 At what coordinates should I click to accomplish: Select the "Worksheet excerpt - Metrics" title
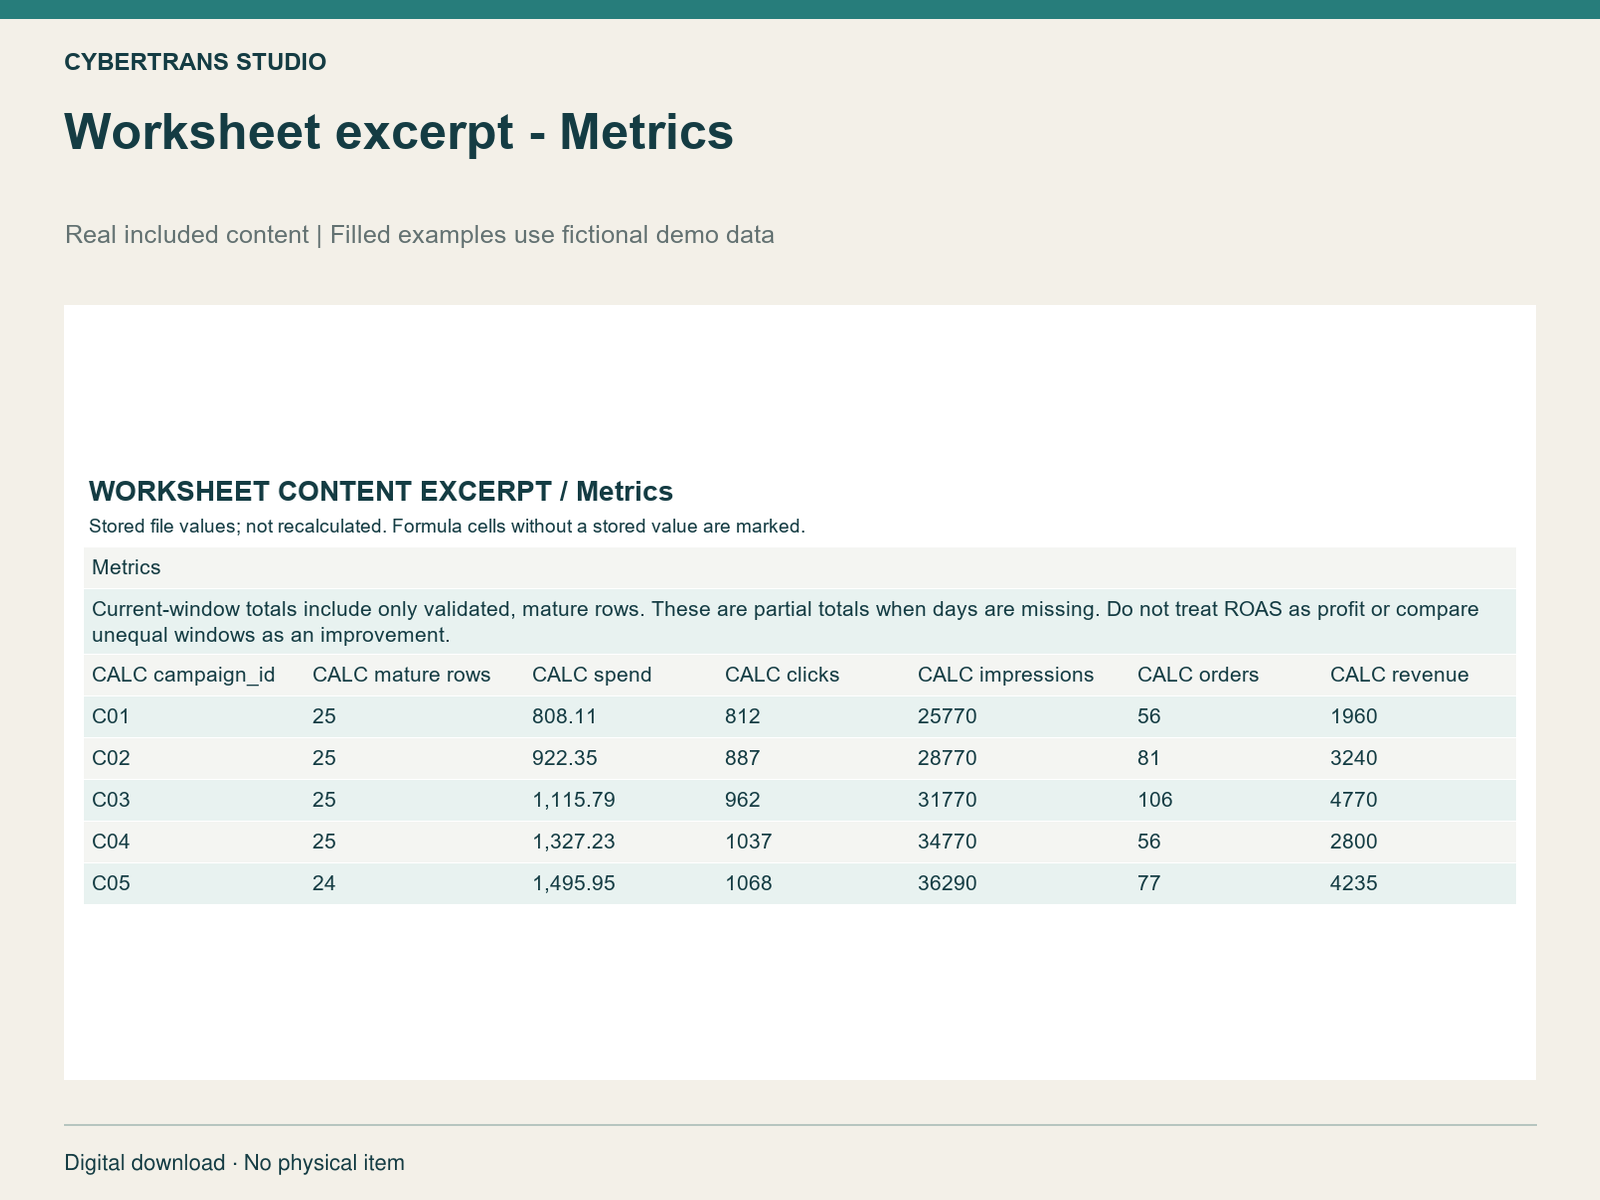click(399, 132)
